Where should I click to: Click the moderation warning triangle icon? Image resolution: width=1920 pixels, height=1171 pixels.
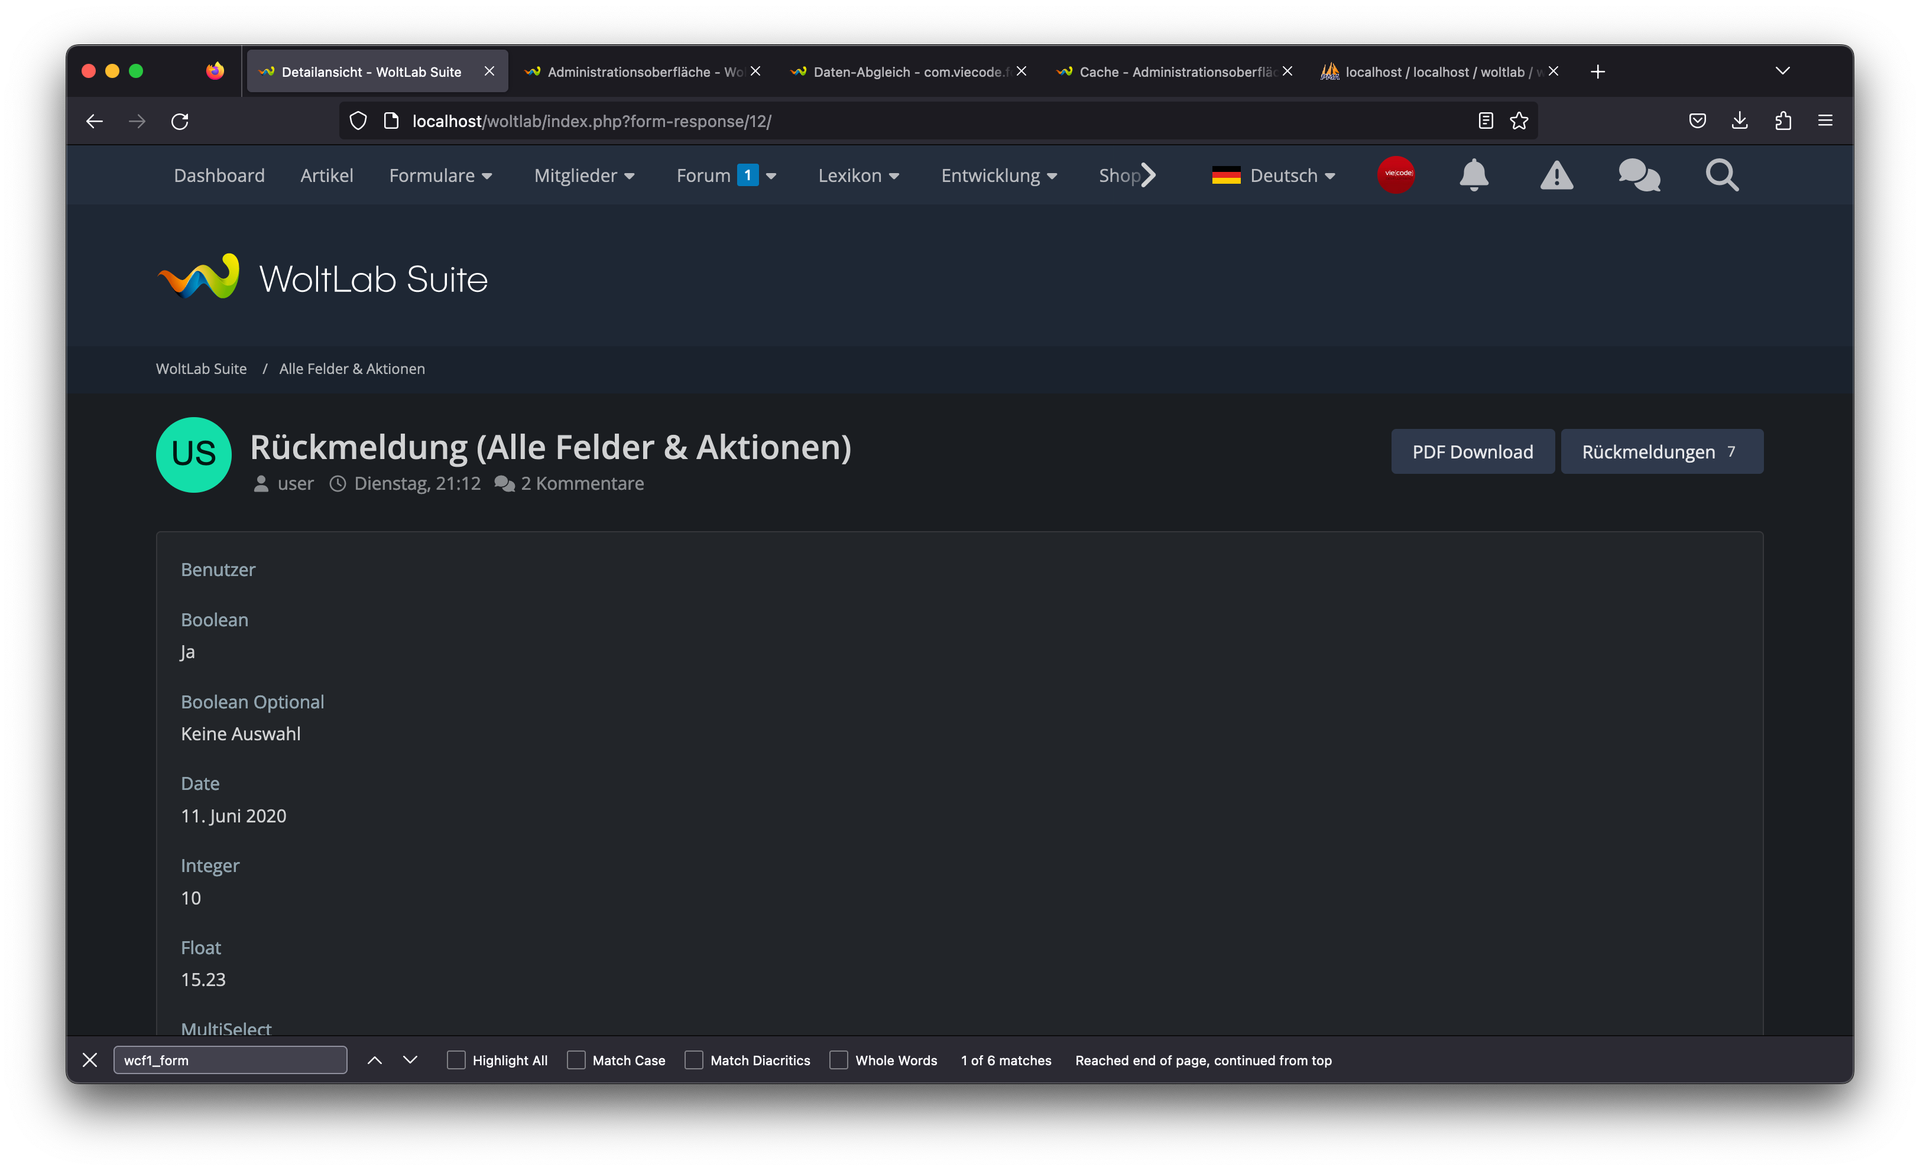[x=1556, y=176]
